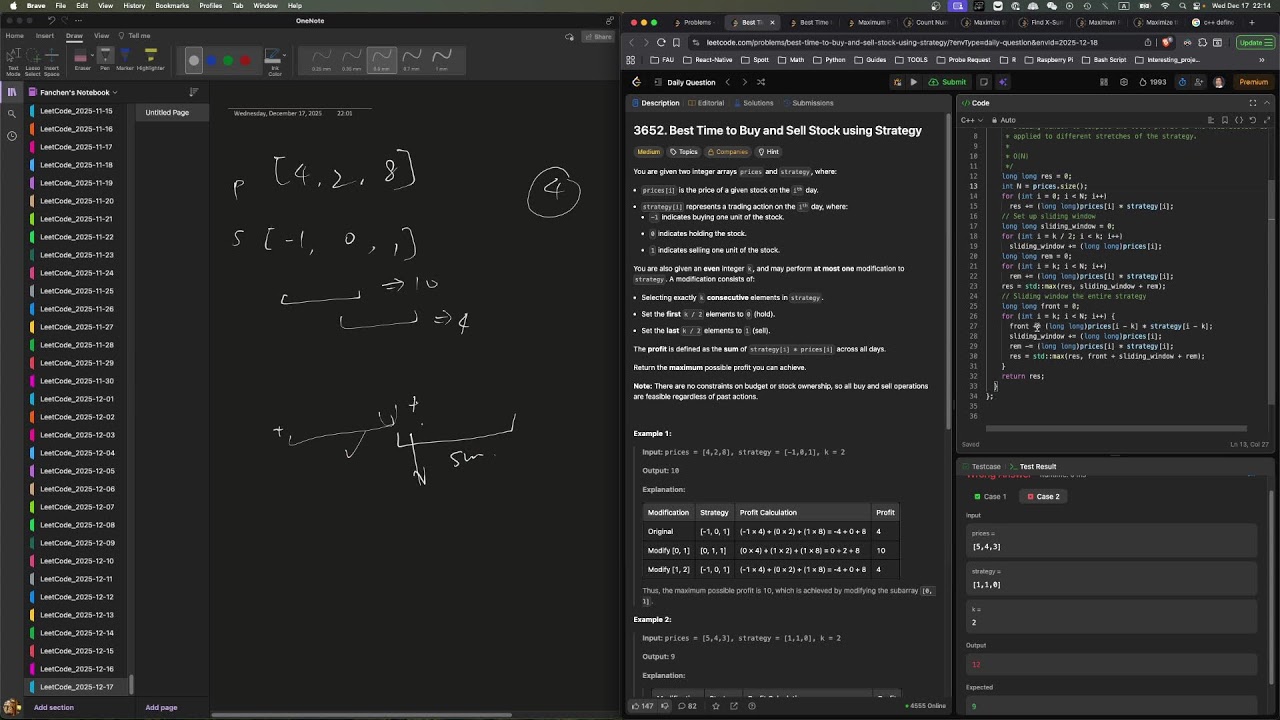1280x720 pixels.
Task: Click the AI sparkle icon in LeetCode toolbar
Action: 1003,82
